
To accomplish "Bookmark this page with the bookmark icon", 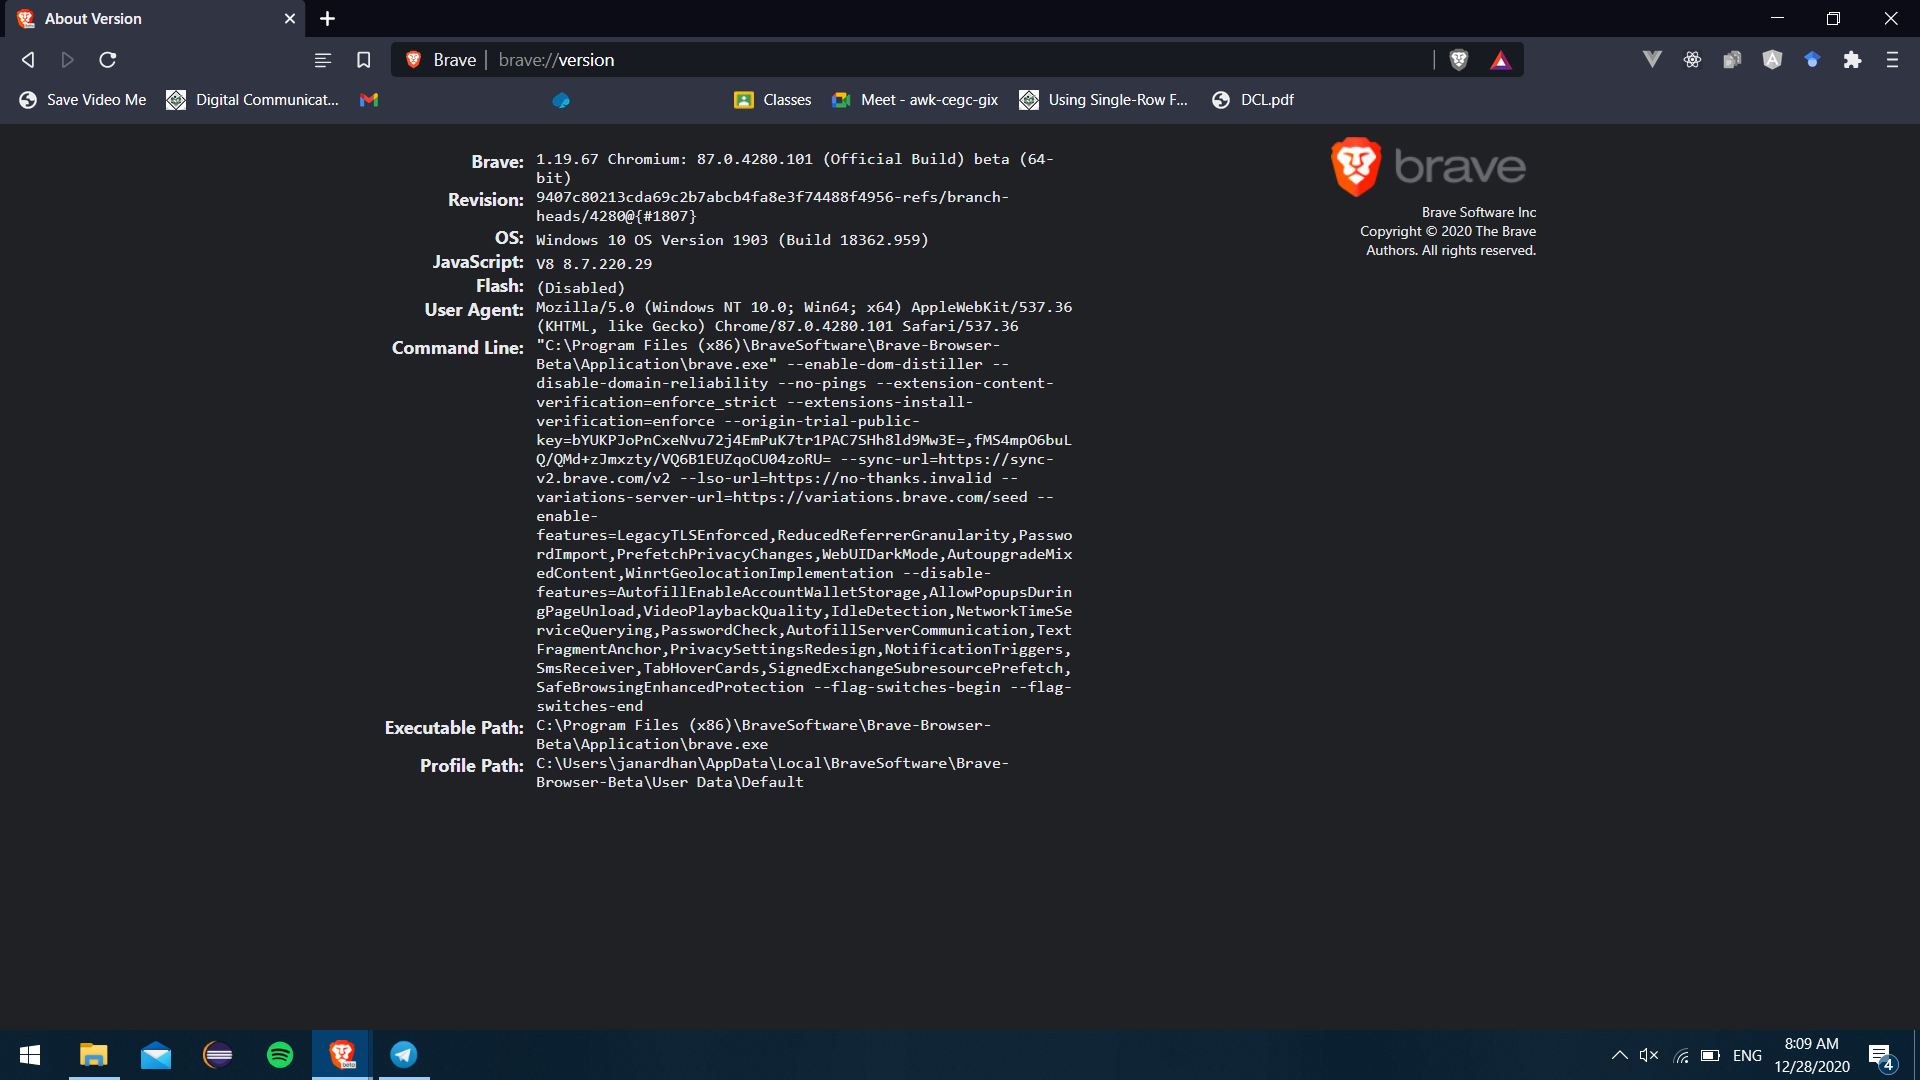I will 364,60.
